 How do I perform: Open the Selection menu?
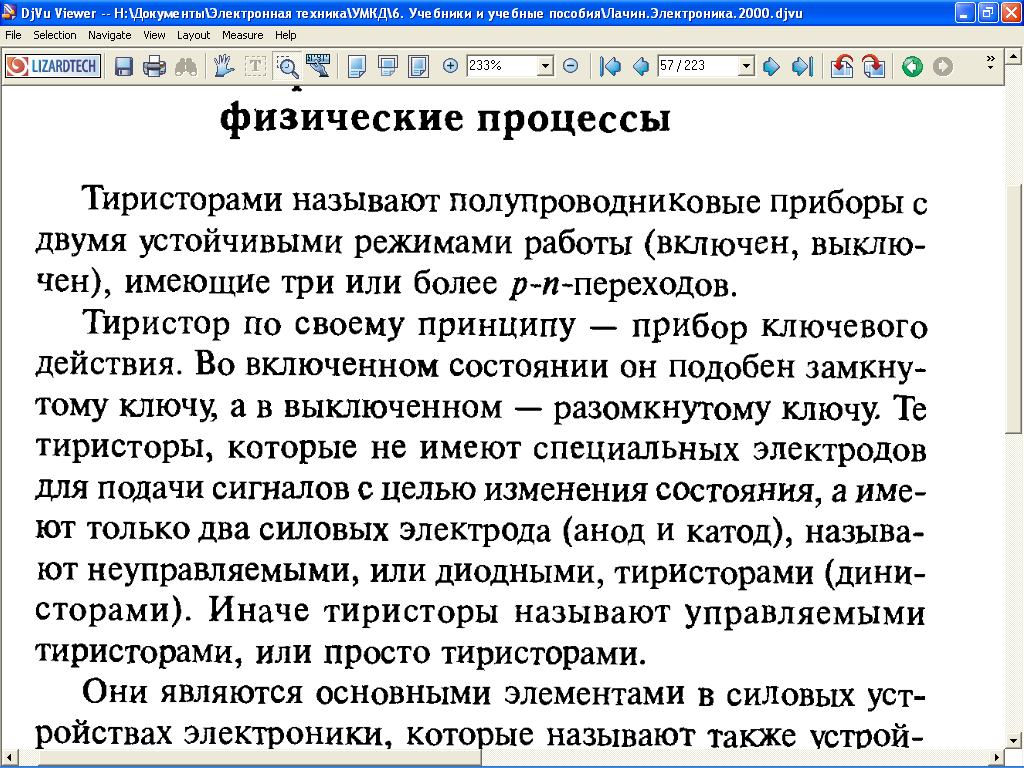[x=55, y=35]
